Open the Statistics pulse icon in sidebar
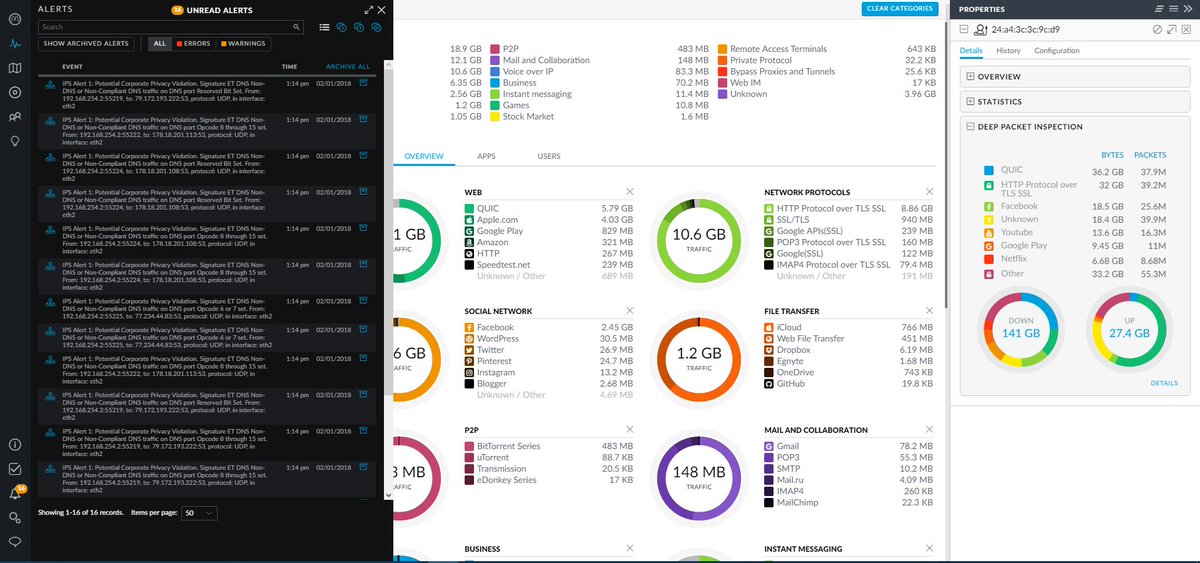1200x563 pixels. coord(15,44)
